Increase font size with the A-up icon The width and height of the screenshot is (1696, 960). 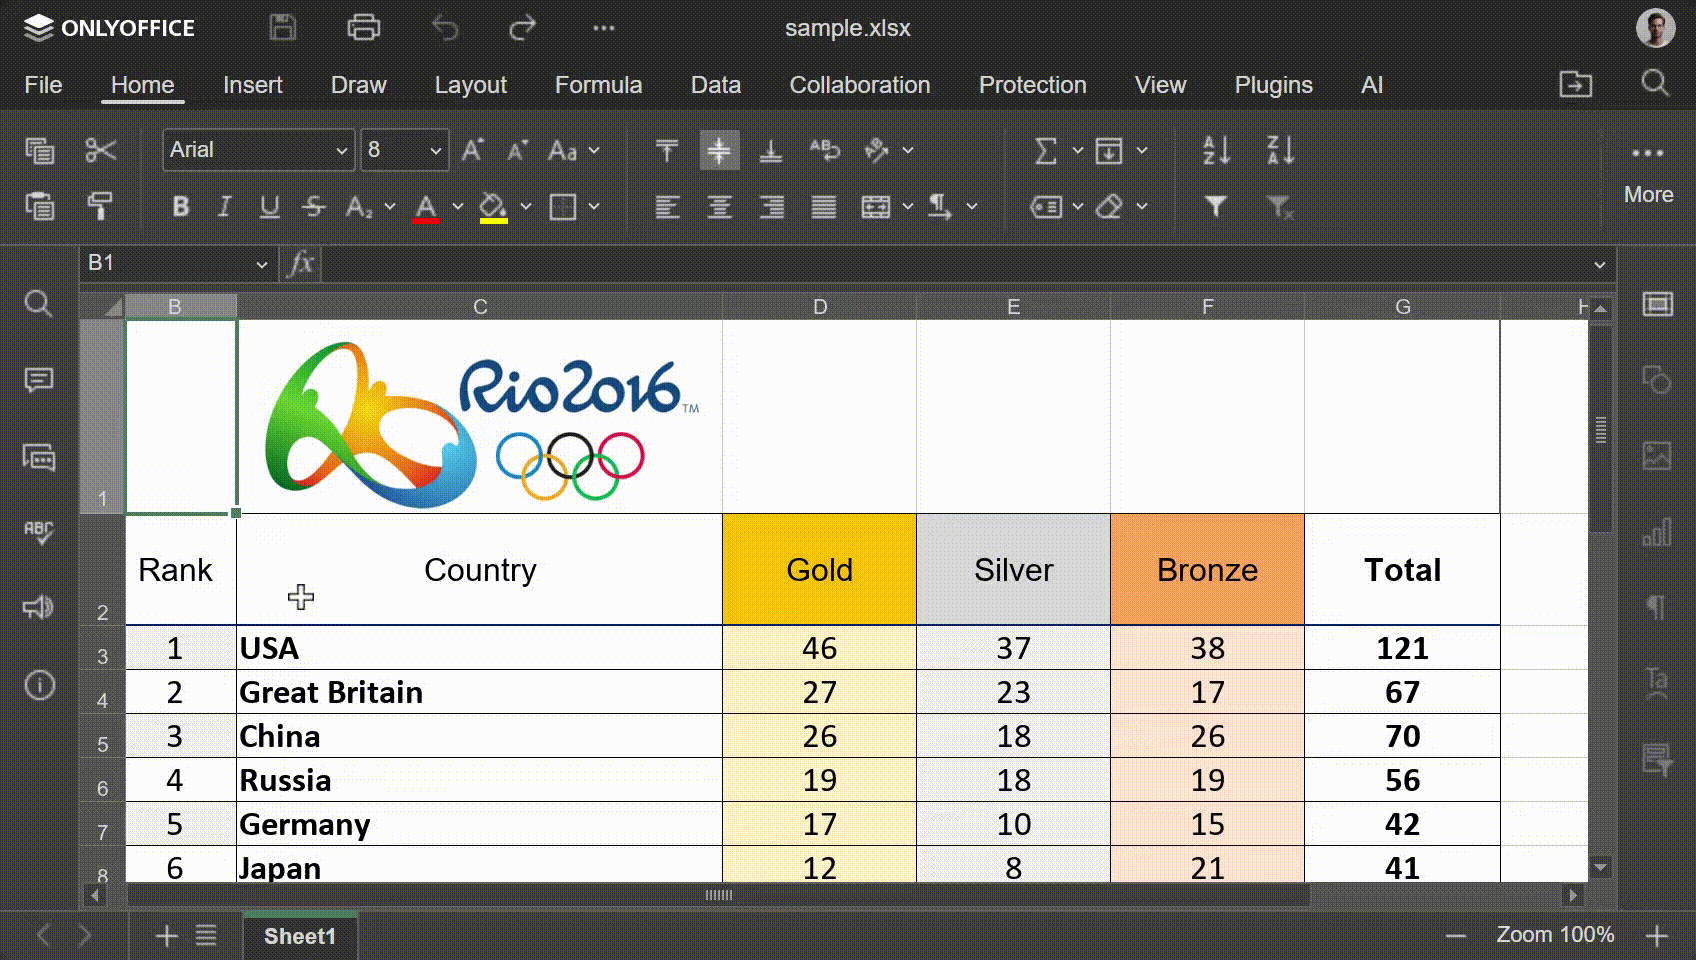(x=473, y=151)
